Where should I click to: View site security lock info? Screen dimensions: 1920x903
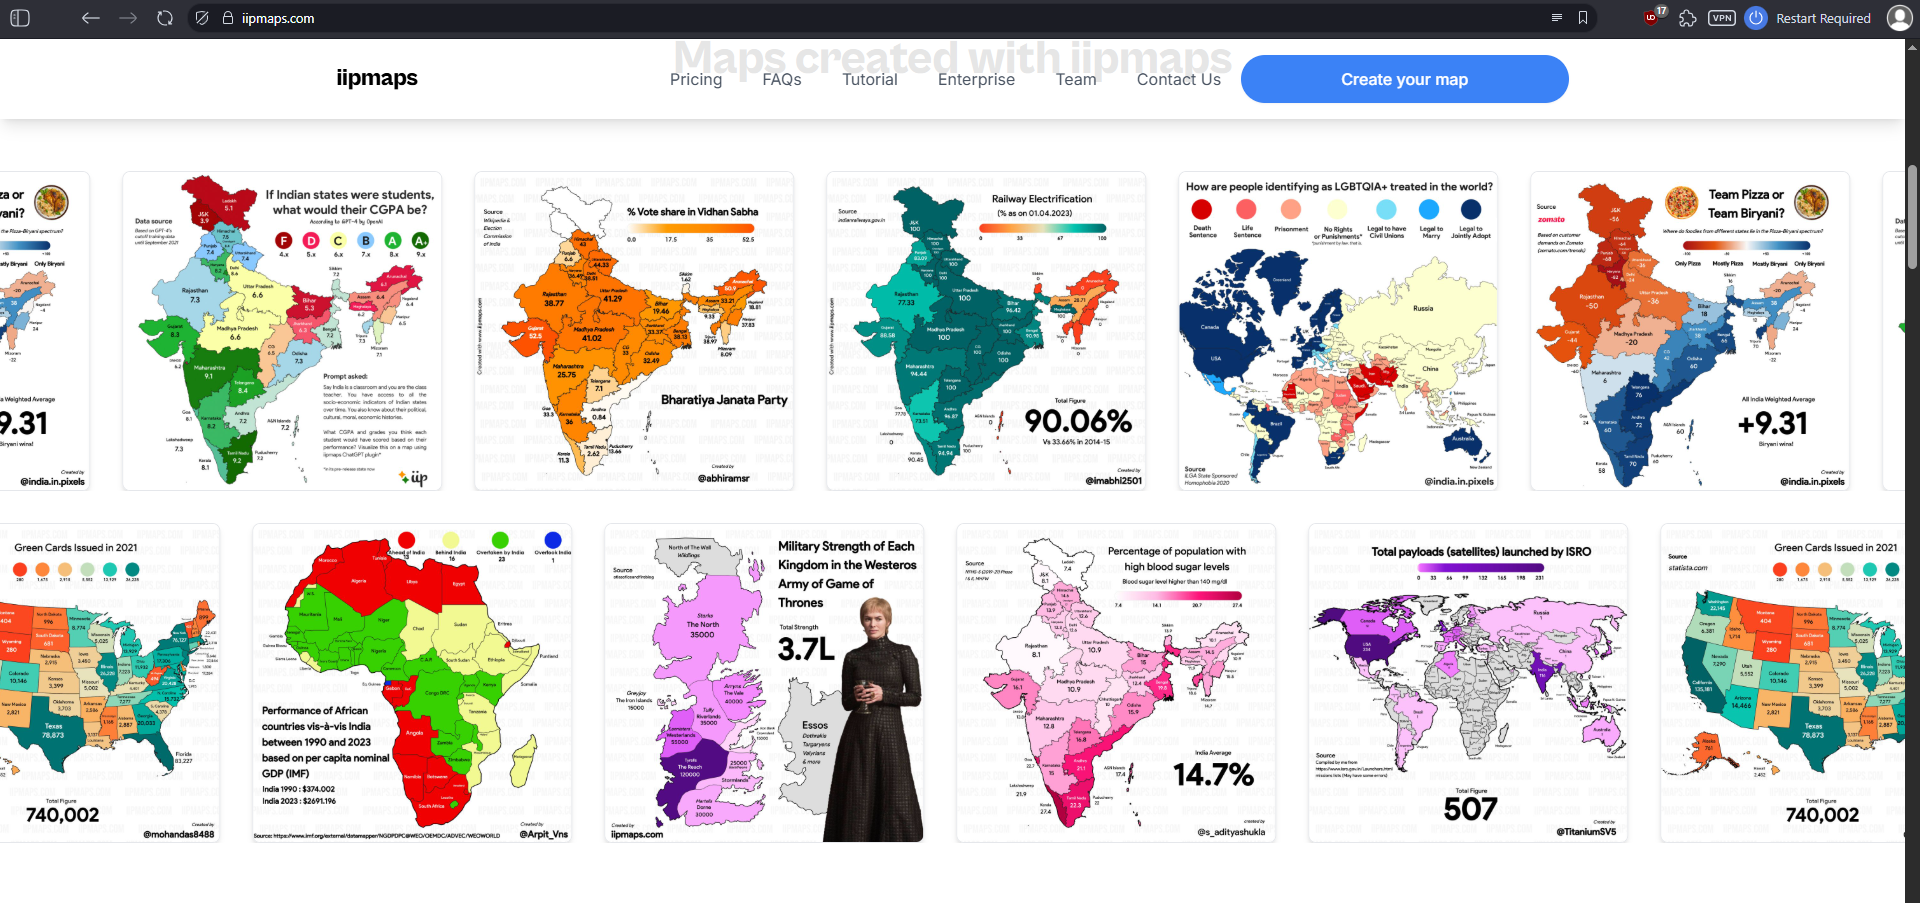coord(228,18)
